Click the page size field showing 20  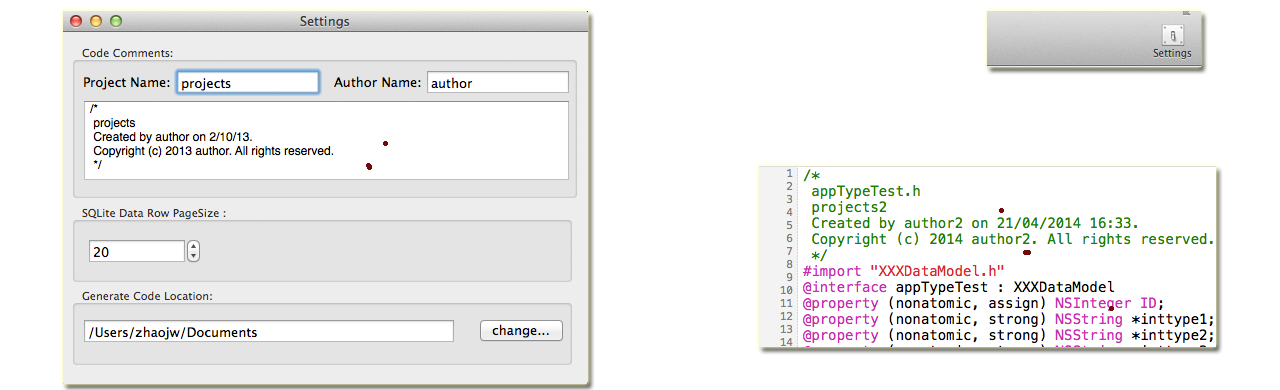pos(137,252)
